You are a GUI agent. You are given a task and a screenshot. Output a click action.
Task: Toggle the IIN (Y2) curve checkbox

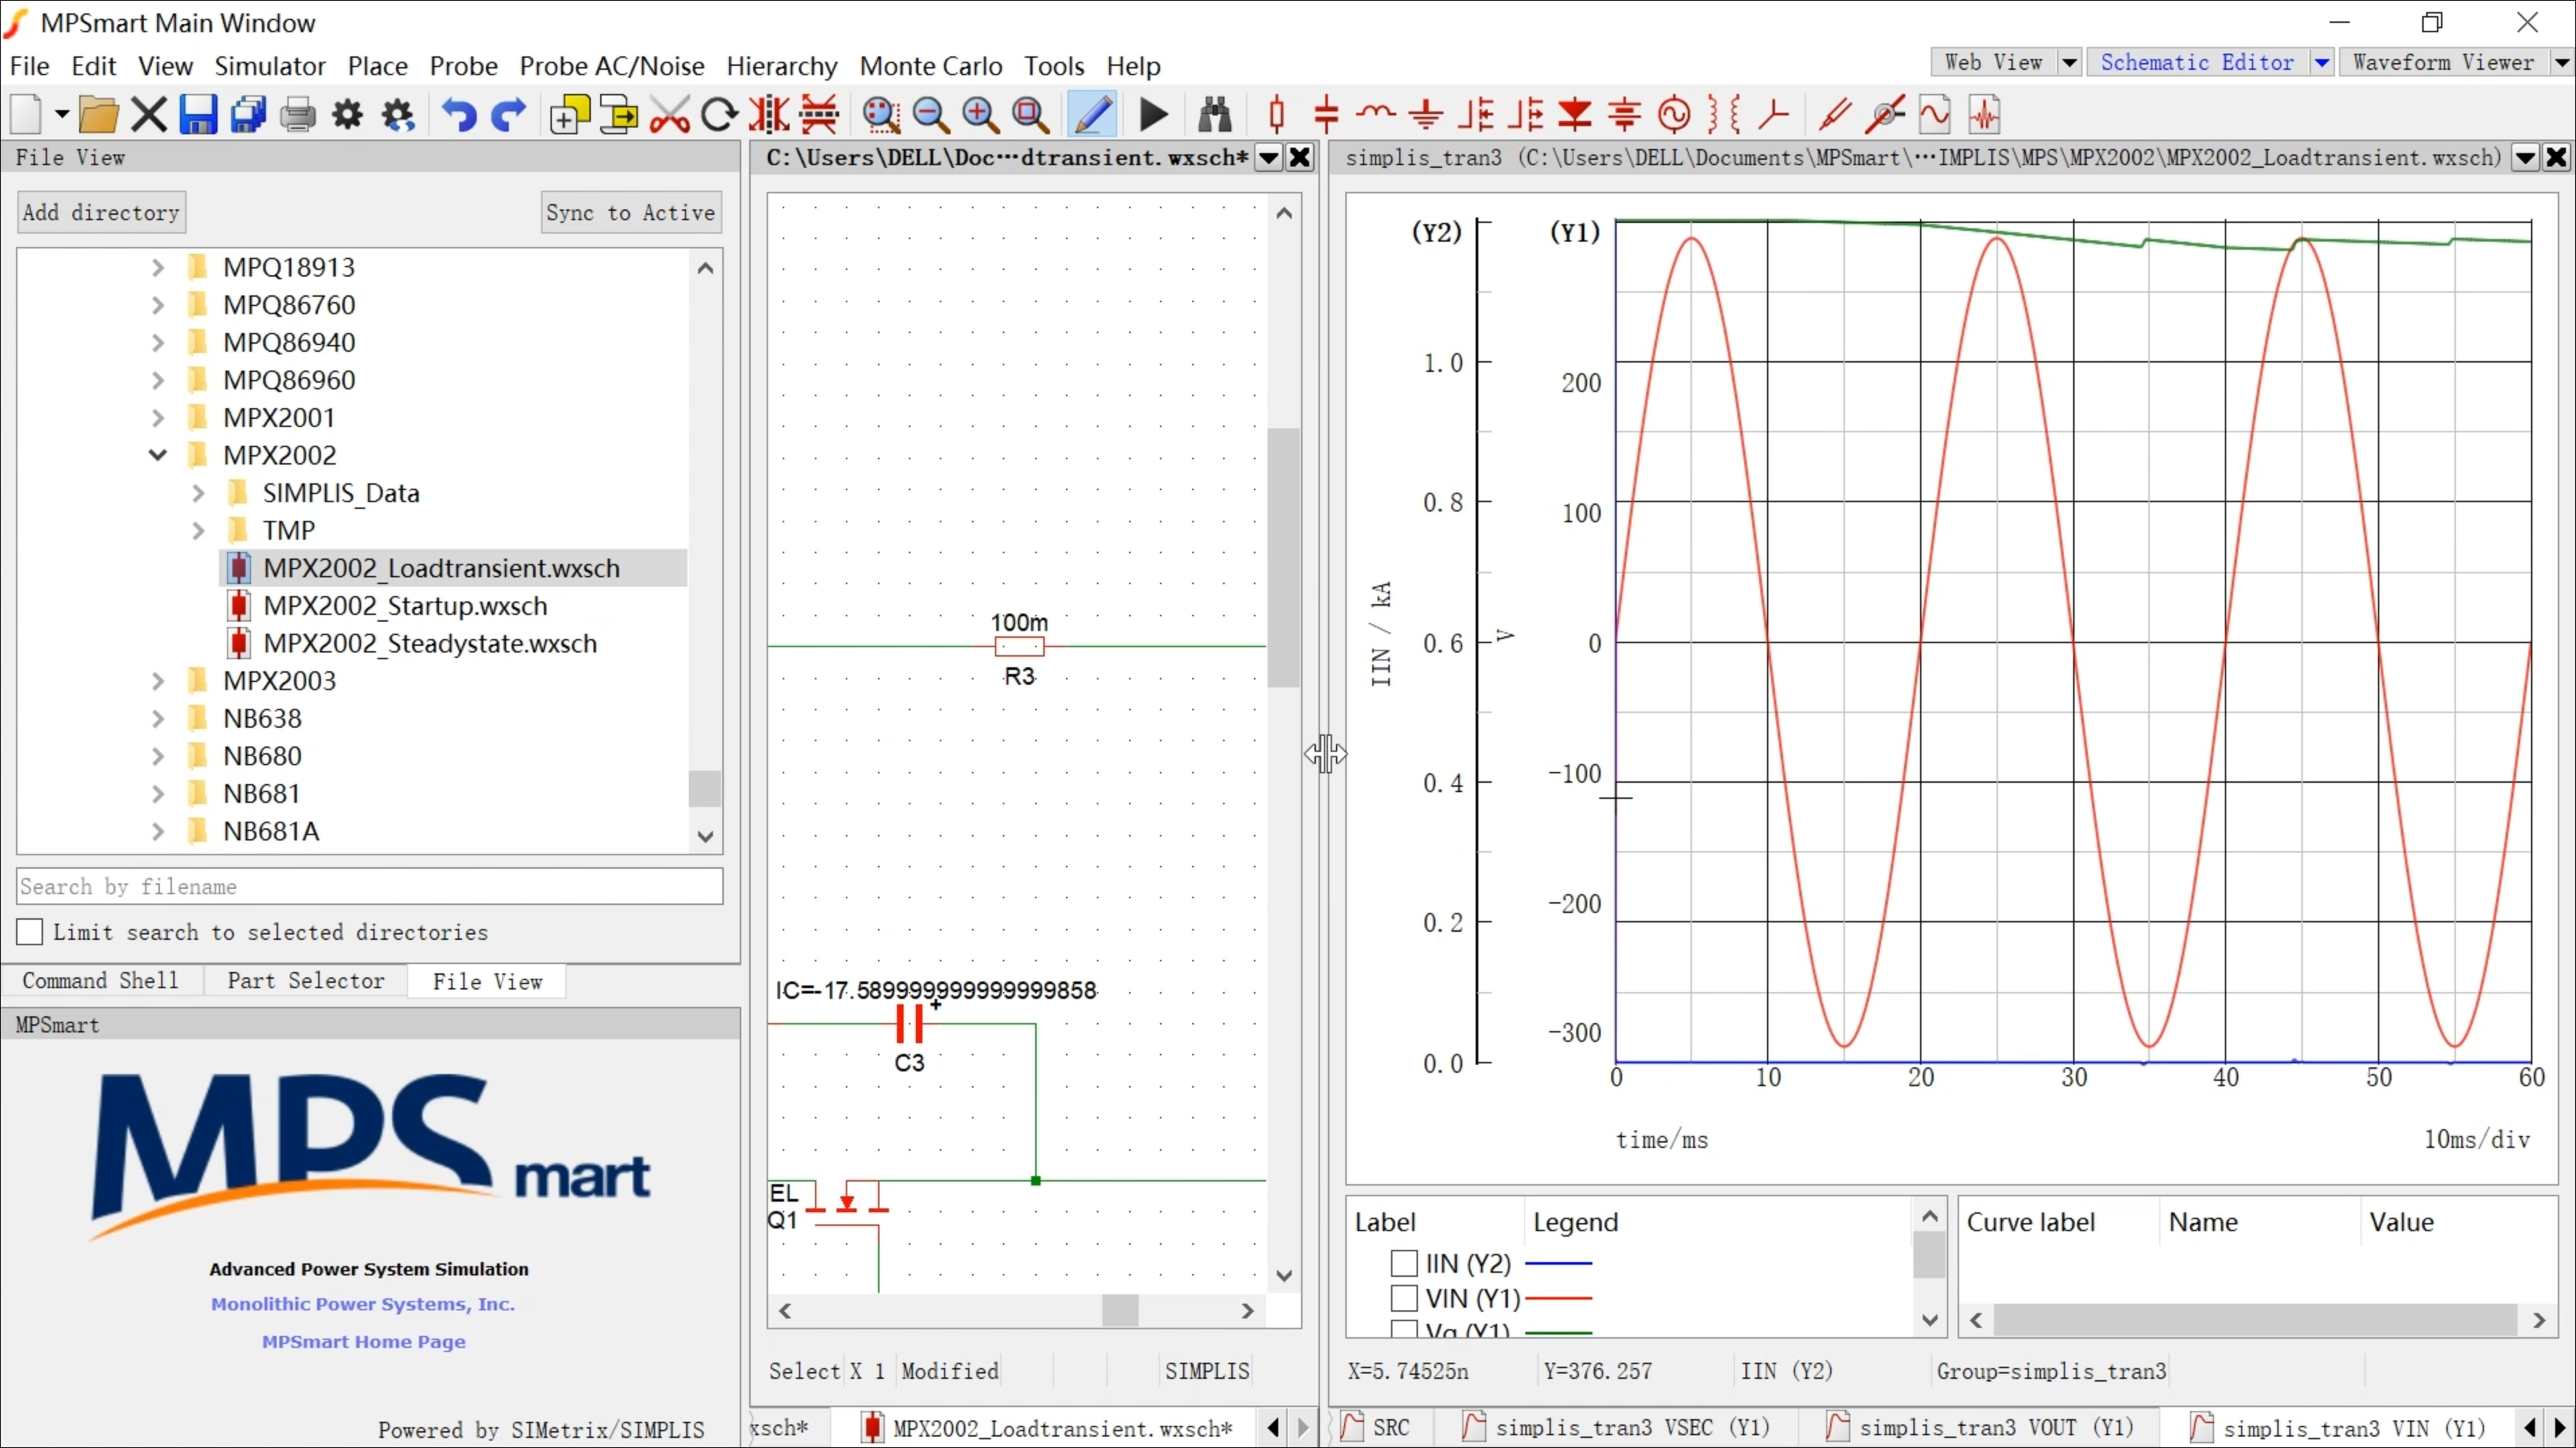[x=1404, y=1263]
